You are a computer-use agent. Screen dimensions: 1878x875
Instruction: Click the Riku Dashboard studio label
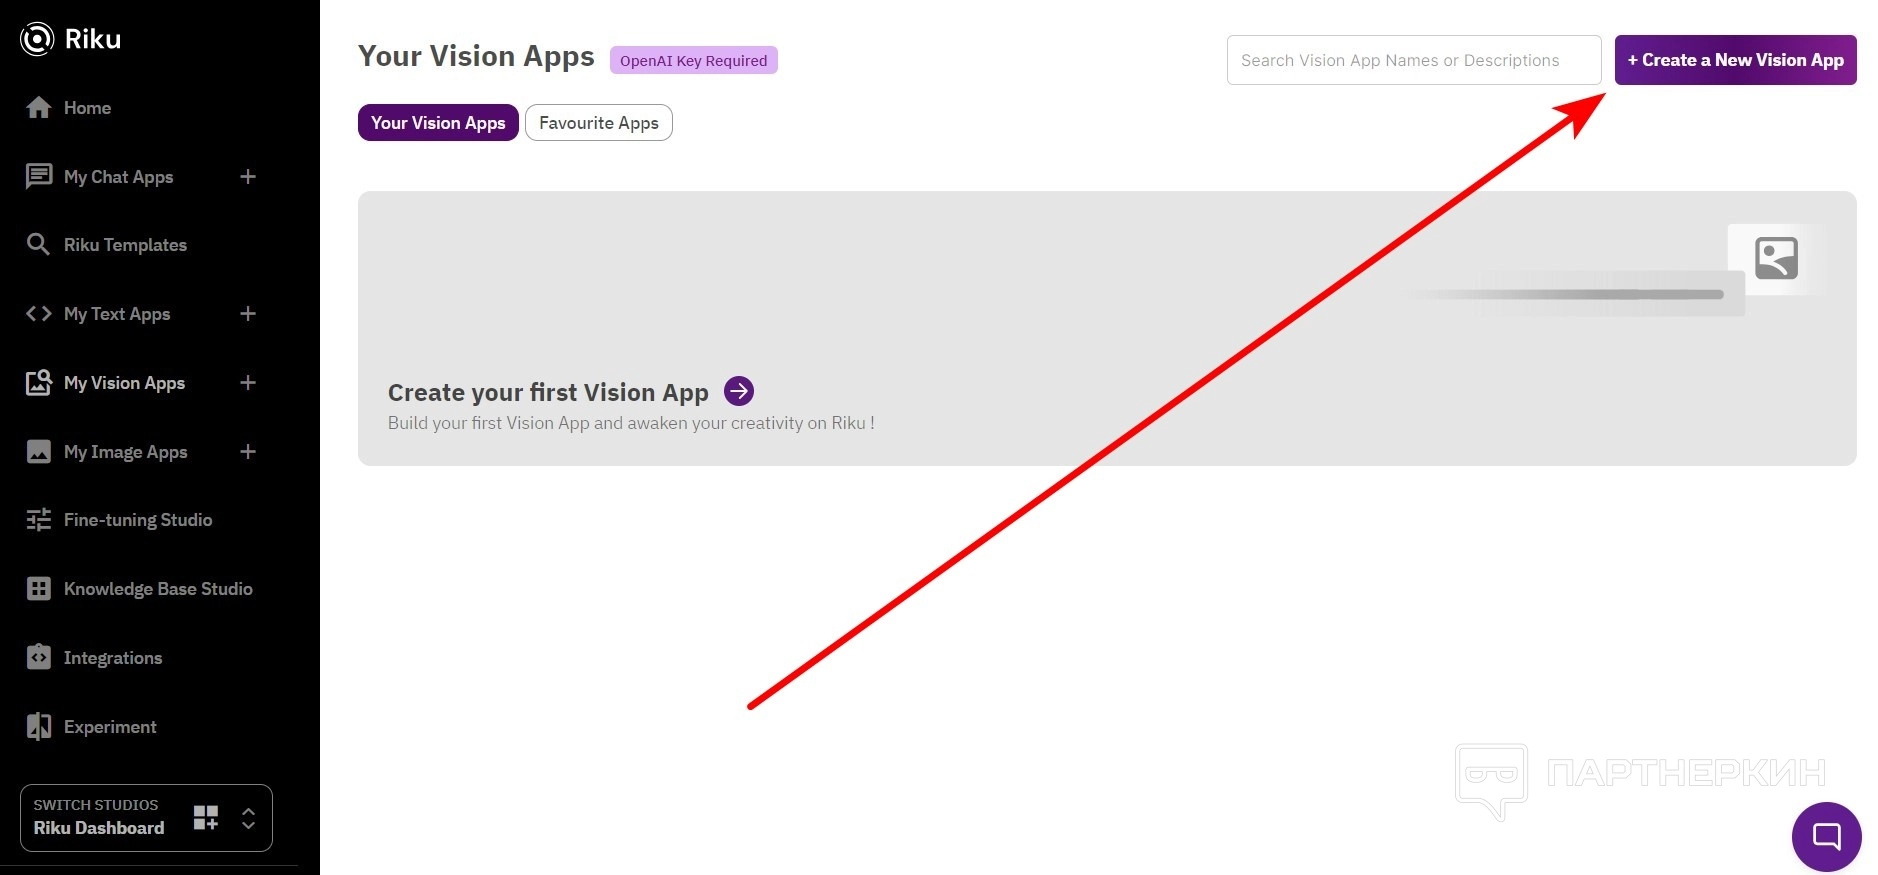[x=99, y=828]
